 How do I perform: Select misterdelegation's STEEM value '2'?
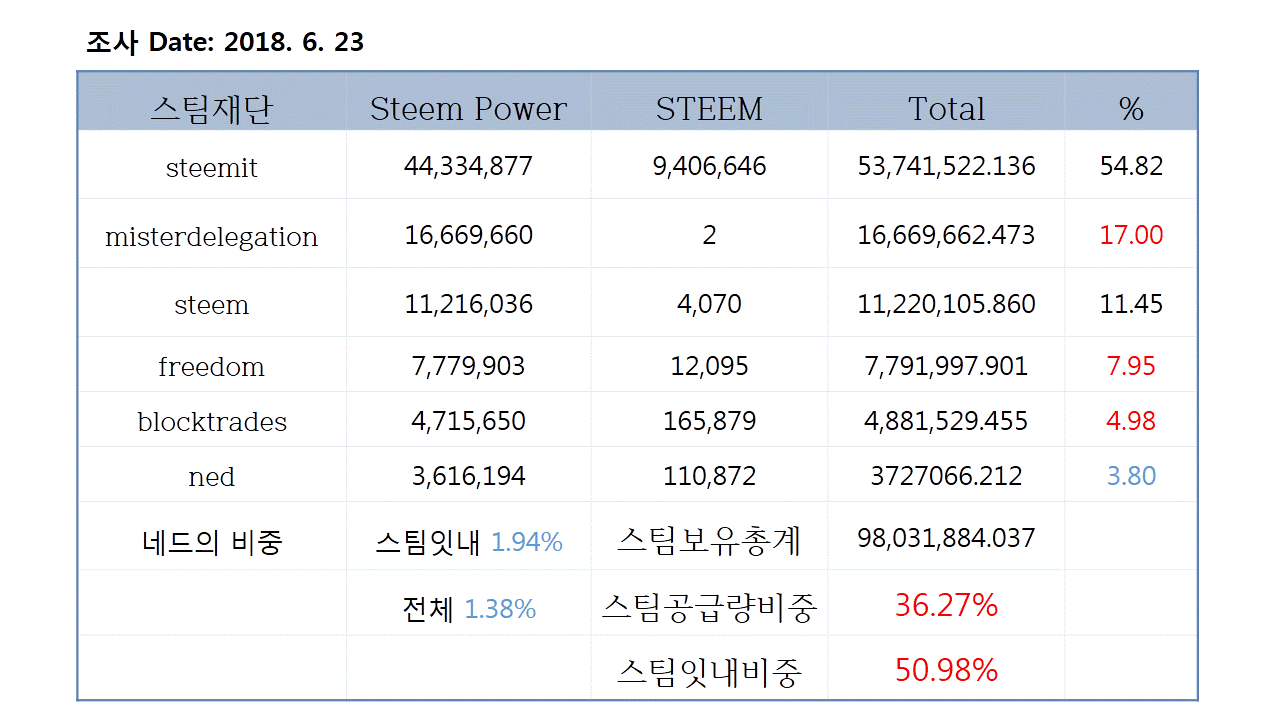[x=709, y=235]
